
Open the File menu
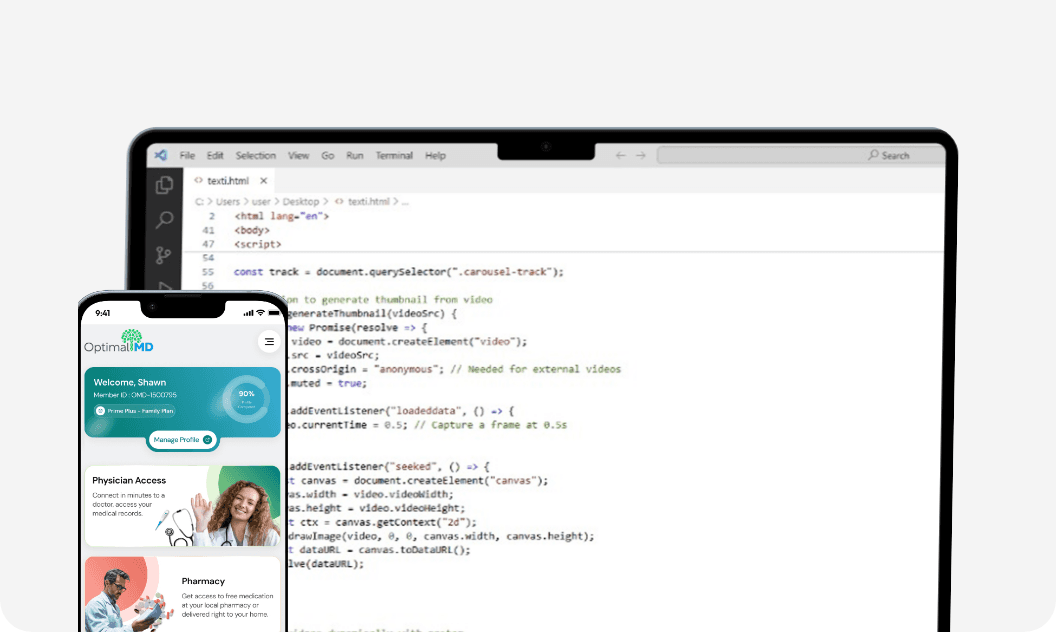coord(187,155)
